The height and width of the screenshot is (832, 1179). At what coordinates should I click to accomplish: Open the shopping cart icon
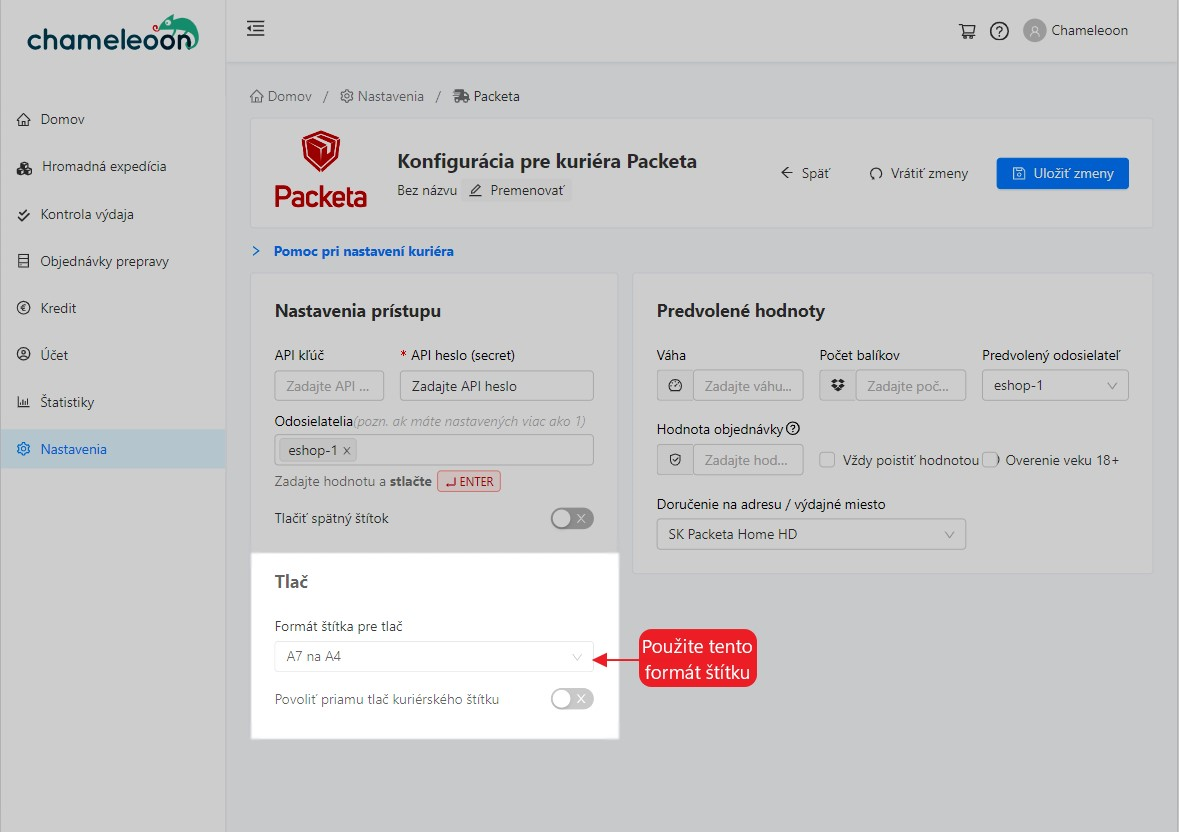pyautogui.click(x=967, y=31)
